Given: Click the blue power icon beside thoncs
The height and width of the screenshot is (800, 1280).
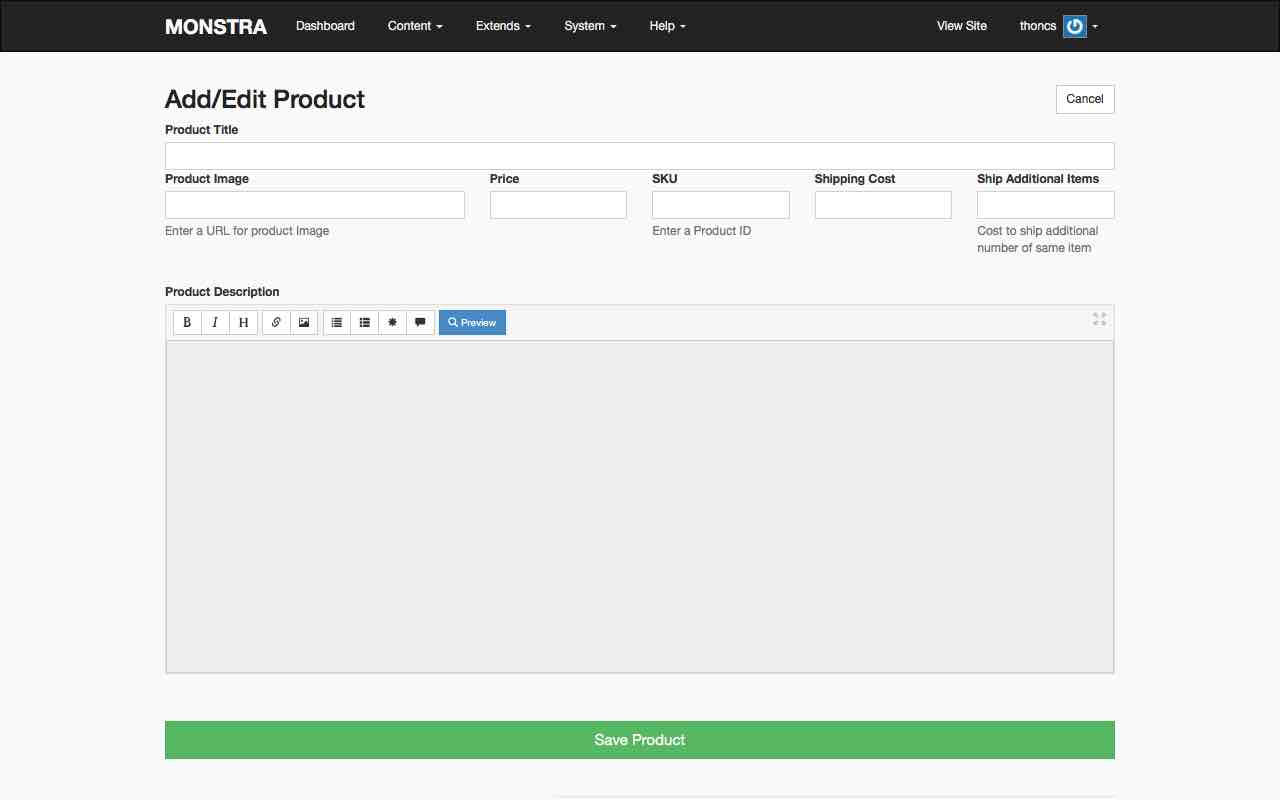Looking at the screenshot, I should [1074, 26].
